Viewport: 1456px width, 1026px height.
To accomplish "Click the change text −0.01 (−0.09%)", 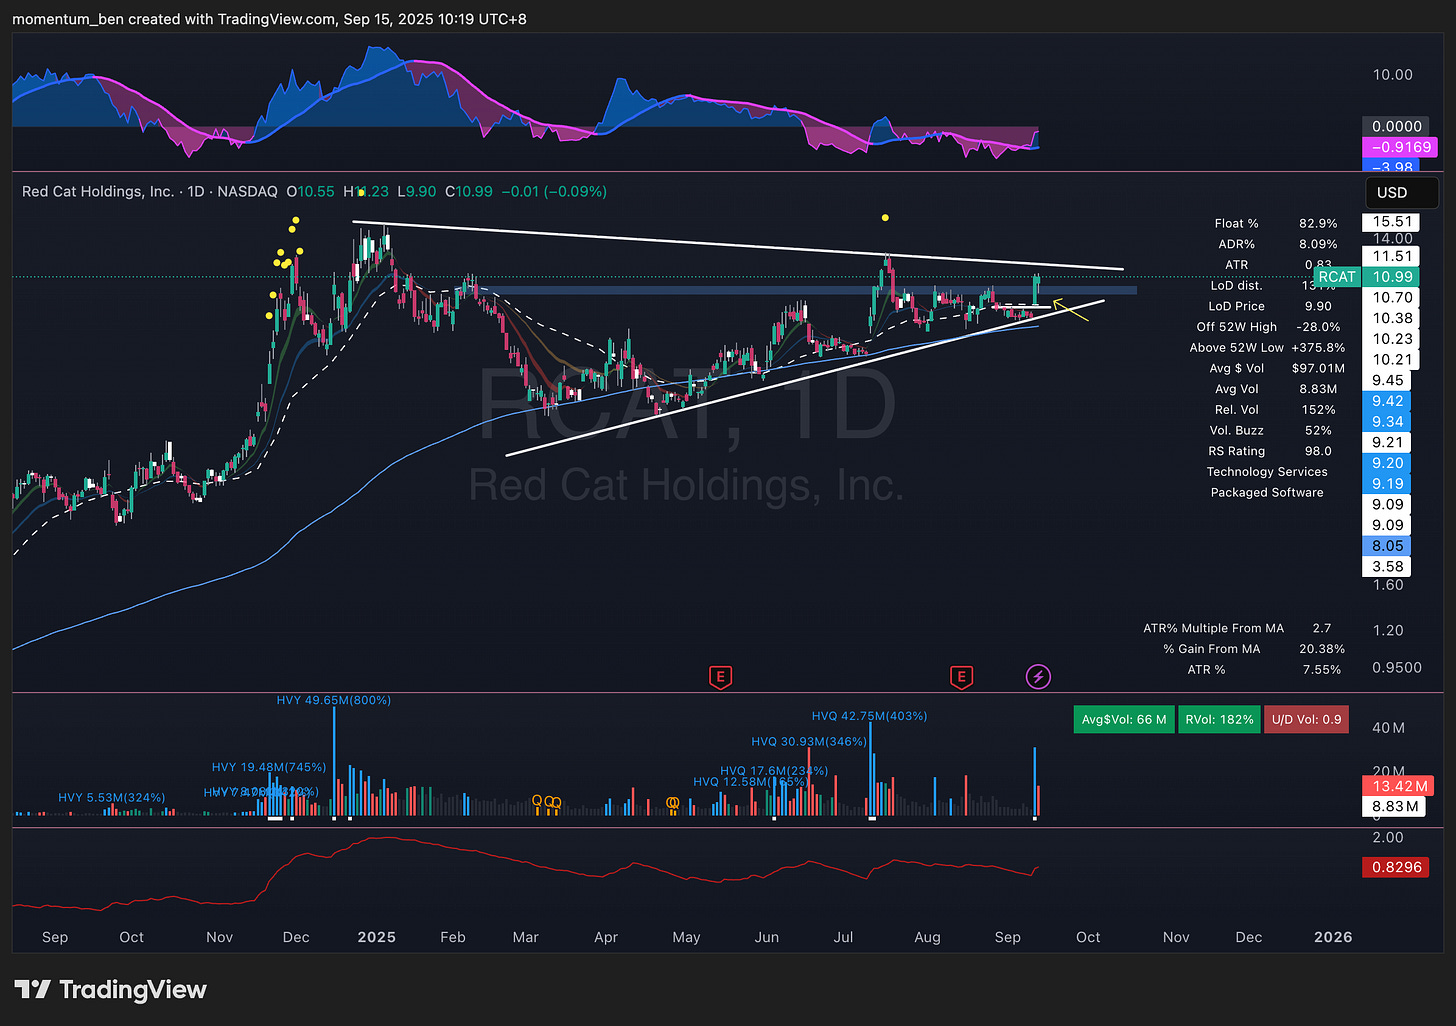I will pos(554,191).
